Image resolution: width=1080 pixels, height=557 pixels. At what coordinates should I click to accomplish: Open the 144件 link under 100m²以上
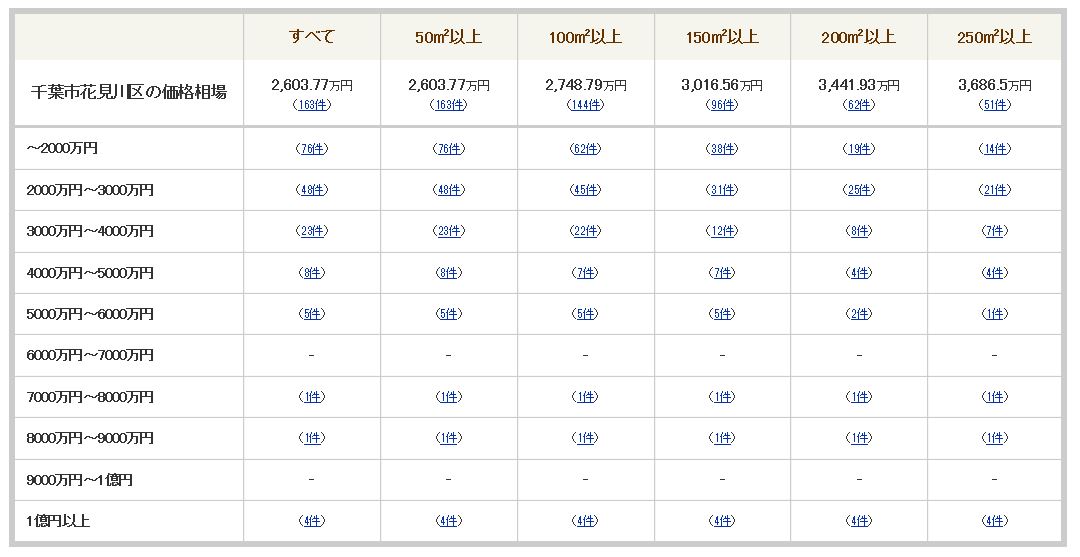tap(585, 105)
